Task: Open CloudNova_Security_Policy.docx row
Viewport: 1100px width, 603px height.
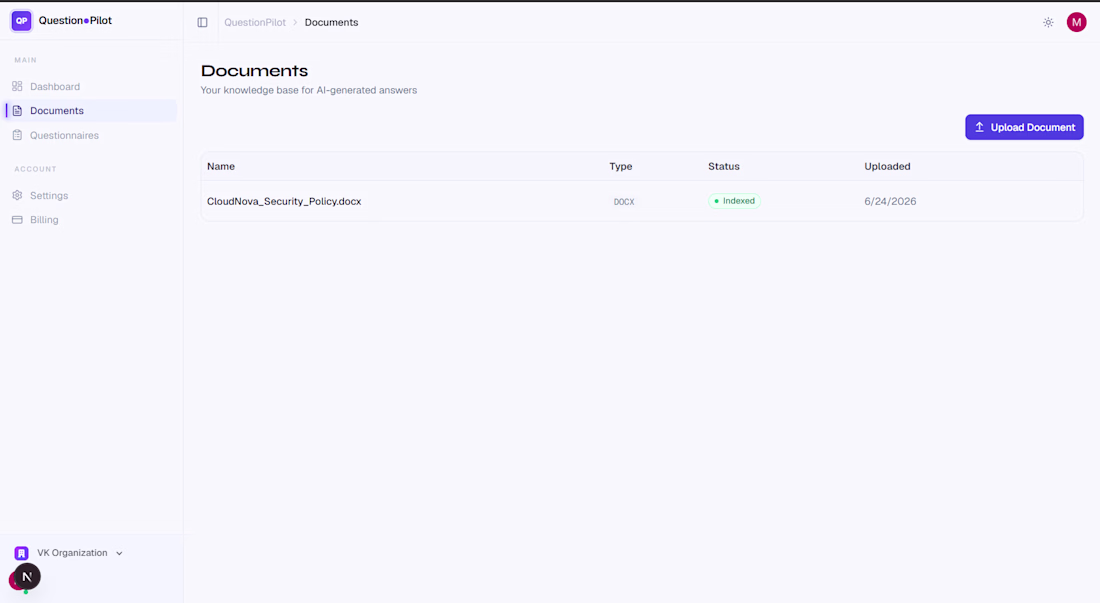Action: pyautogui.click(x=642, y=201)
